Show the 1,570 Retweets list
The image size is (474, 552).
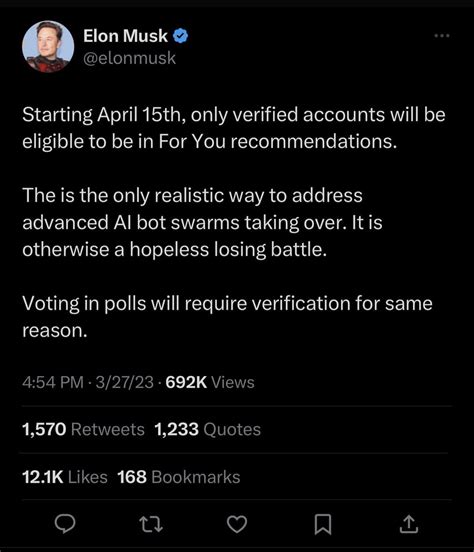83,429
